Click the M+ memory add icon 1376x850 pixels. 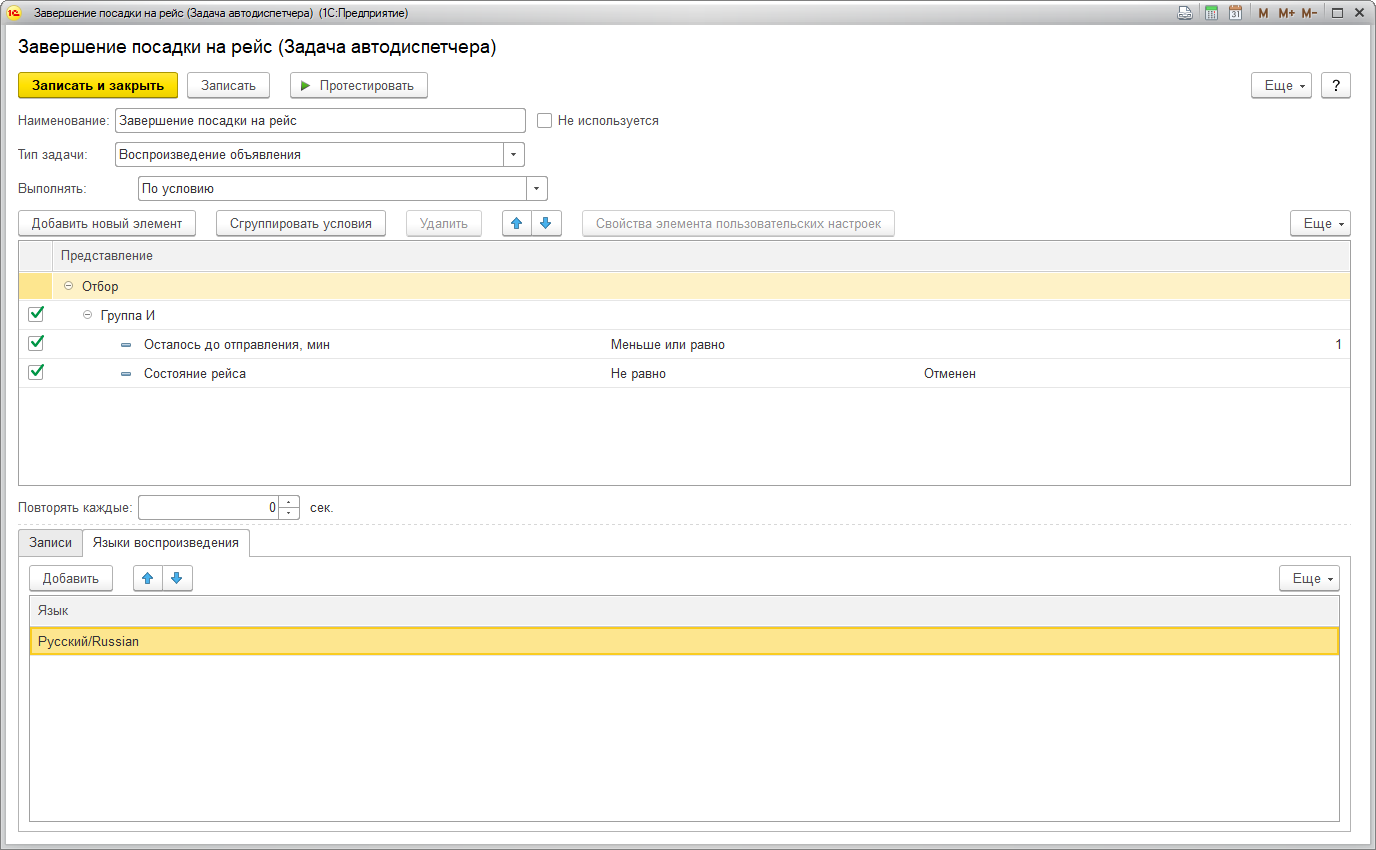click(1286, 13)
